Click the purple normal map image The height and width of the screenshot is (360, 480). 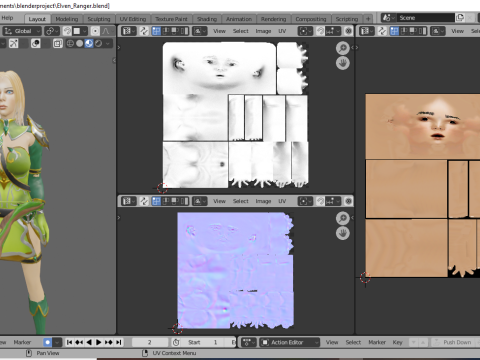point(235,271)
